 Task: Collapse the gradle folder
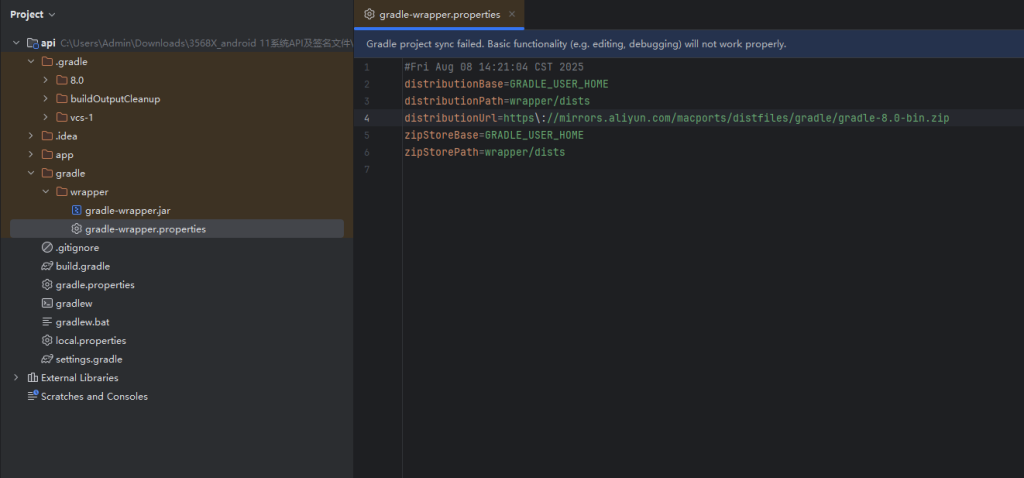[x=31, y=173]
